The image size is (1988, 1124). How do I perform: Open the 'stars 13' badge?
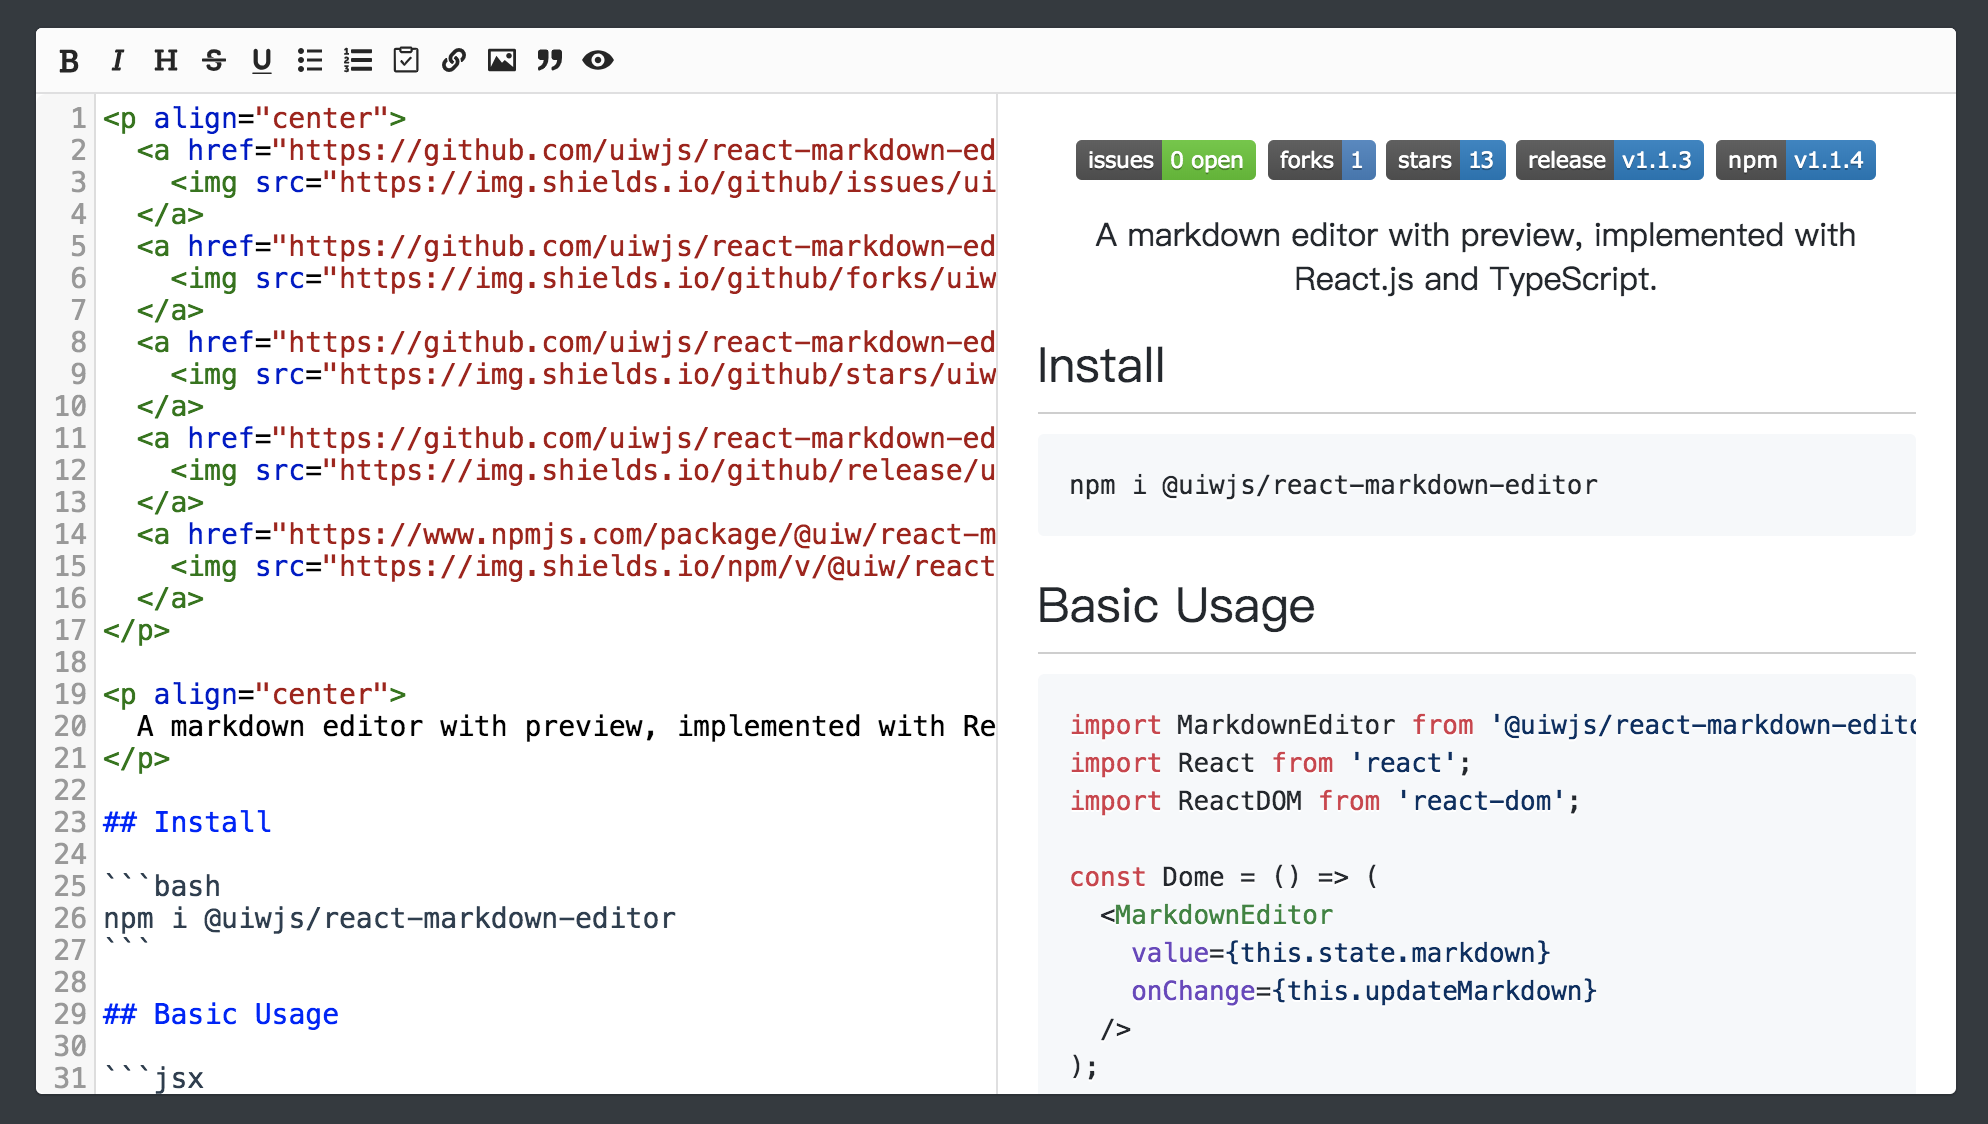(1445, 159)
